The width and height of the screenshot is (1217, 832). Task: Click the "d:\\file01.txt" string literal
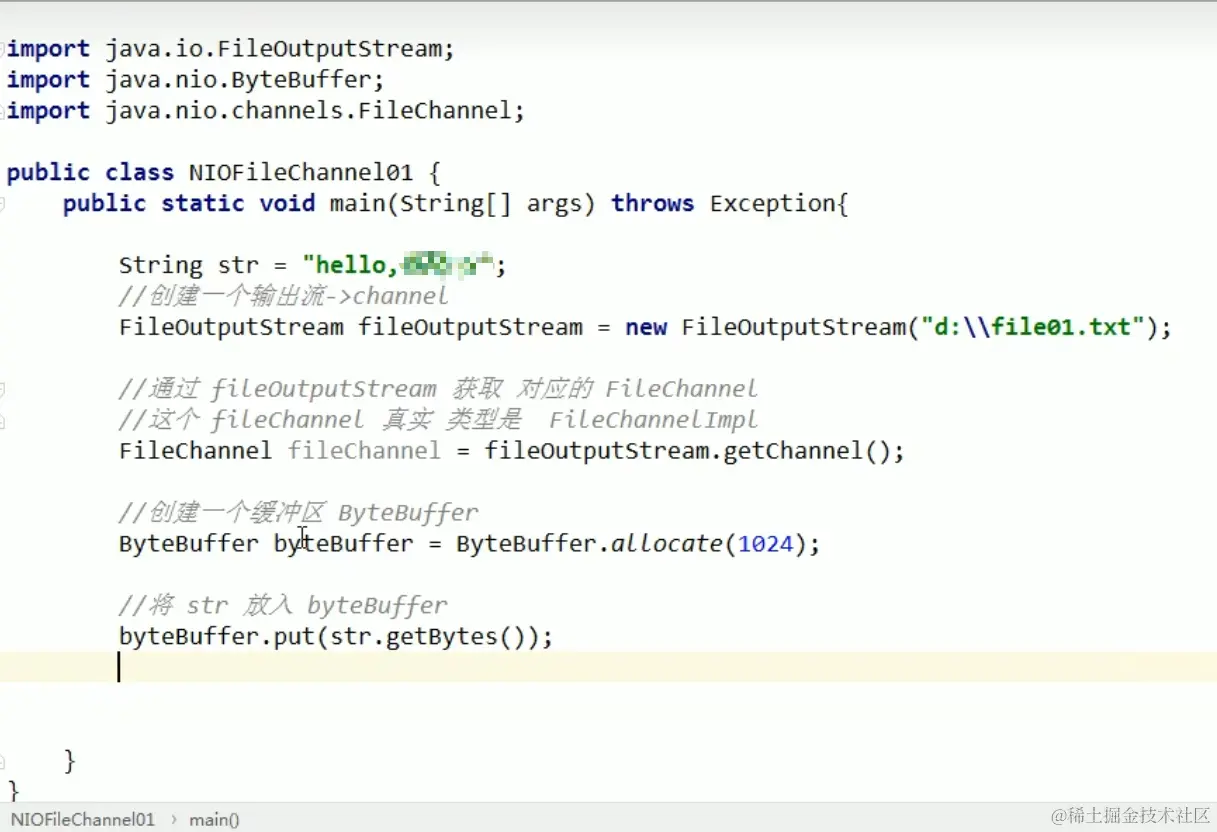coord(1033,327)
